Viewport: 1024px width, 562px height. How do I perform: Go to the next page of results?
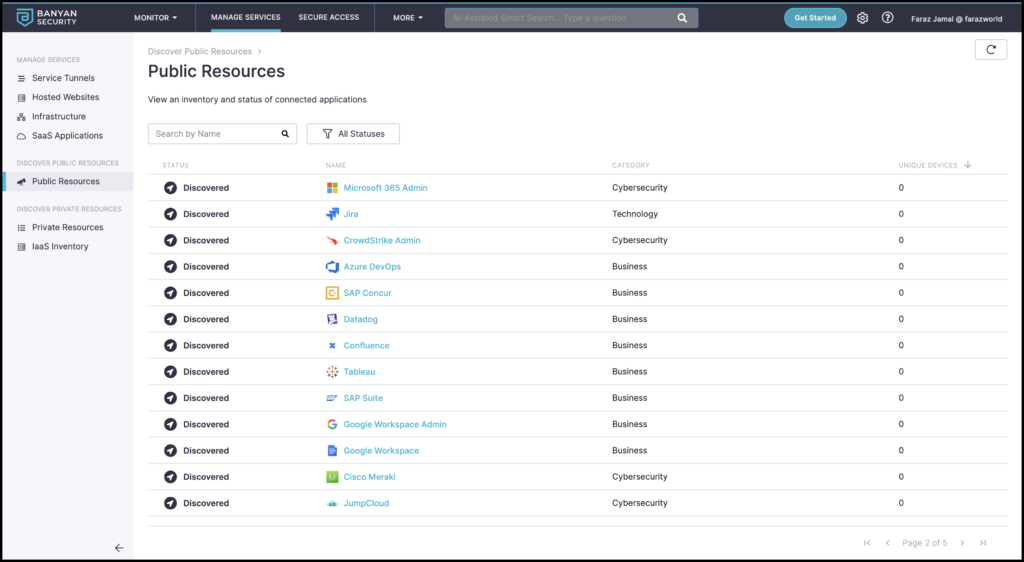pyautogui.click(x=963, y=543)
